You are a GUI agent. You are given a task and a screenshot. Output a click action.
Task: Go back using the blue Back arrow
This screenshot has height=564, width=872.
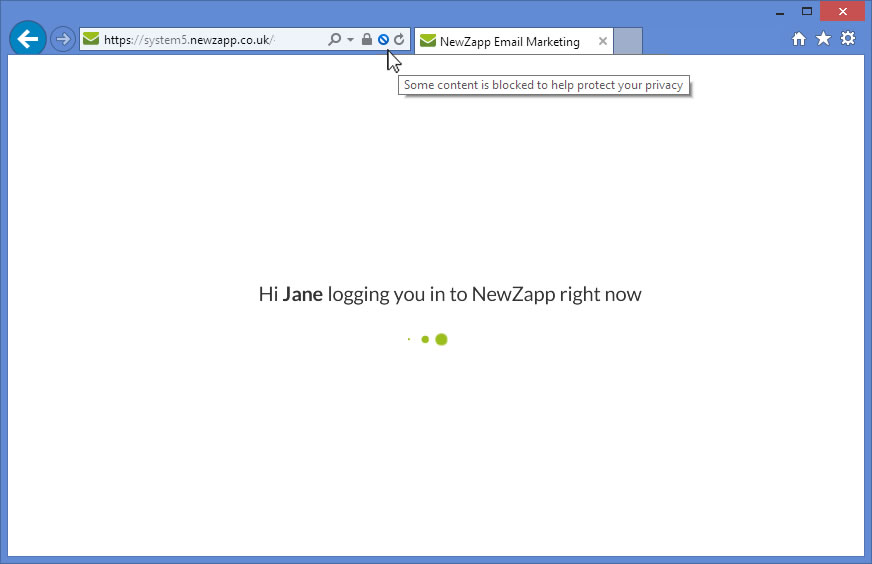27,39
